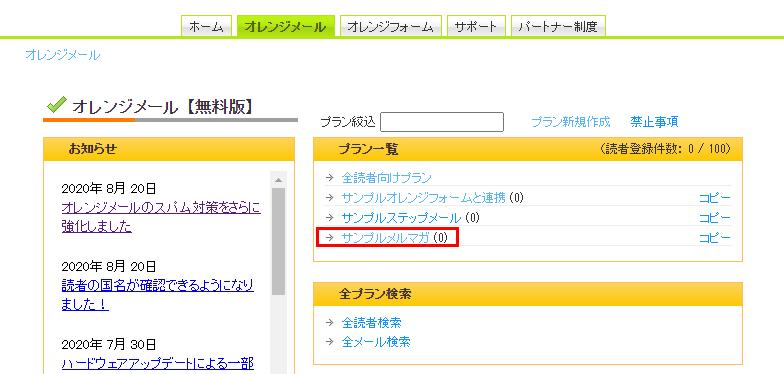784x374 pixels.
Task: Click the プラン新規作成 link
Action: coord(570,122)
